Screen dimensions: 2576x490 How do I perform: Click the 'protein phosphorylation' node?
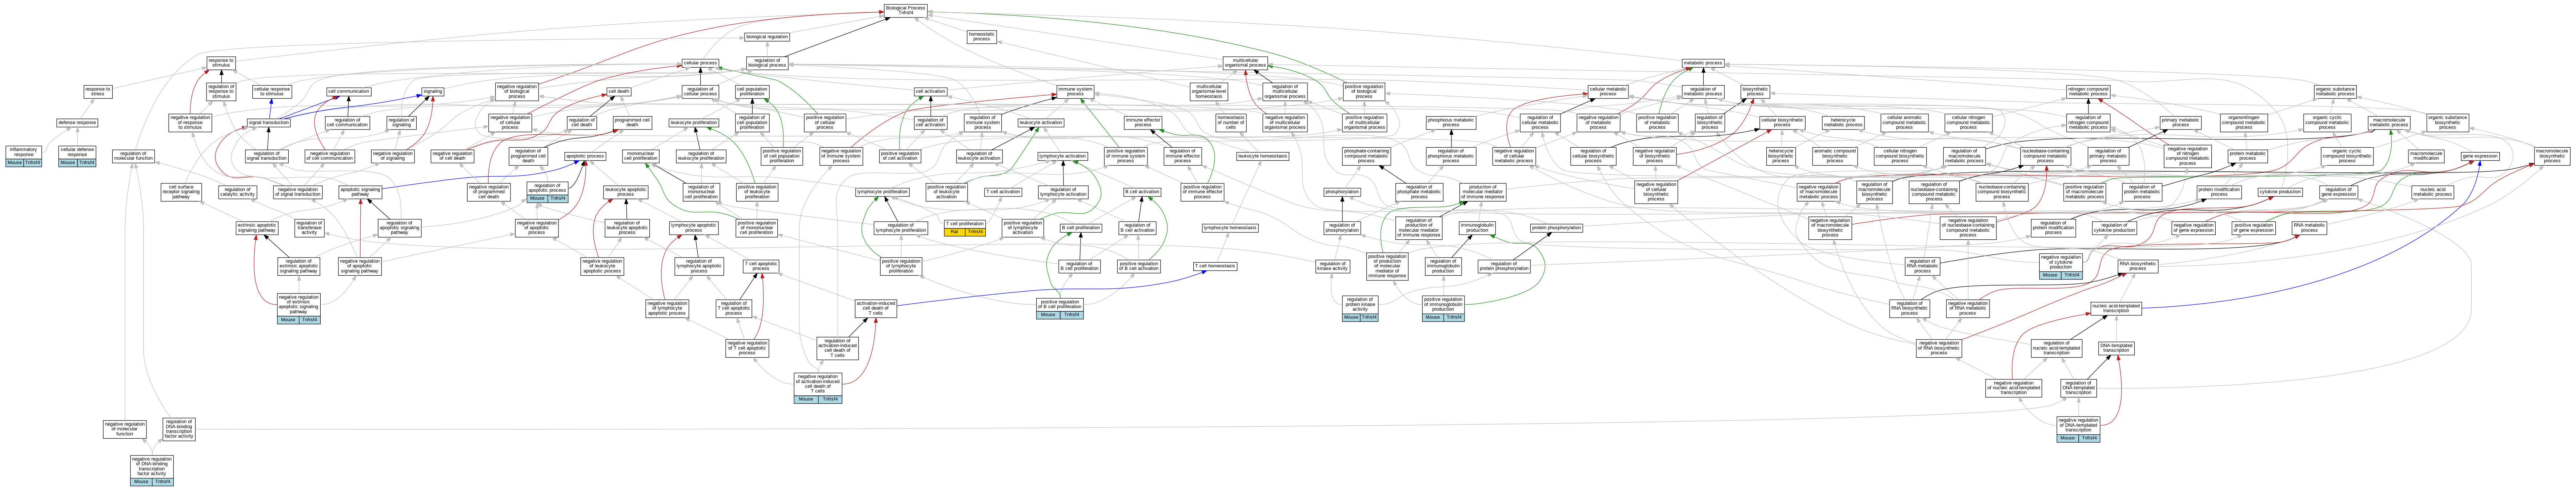1556,228
